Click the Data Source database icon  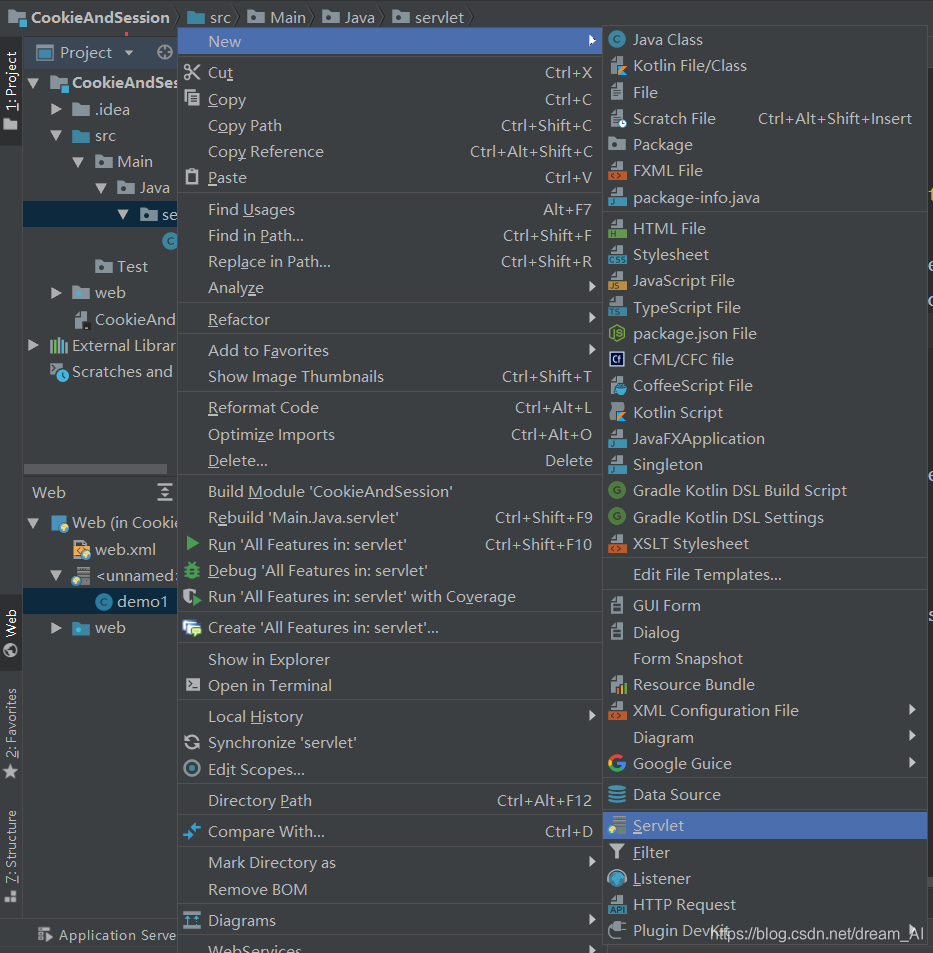pyautogui.click(x=617, y=794)
